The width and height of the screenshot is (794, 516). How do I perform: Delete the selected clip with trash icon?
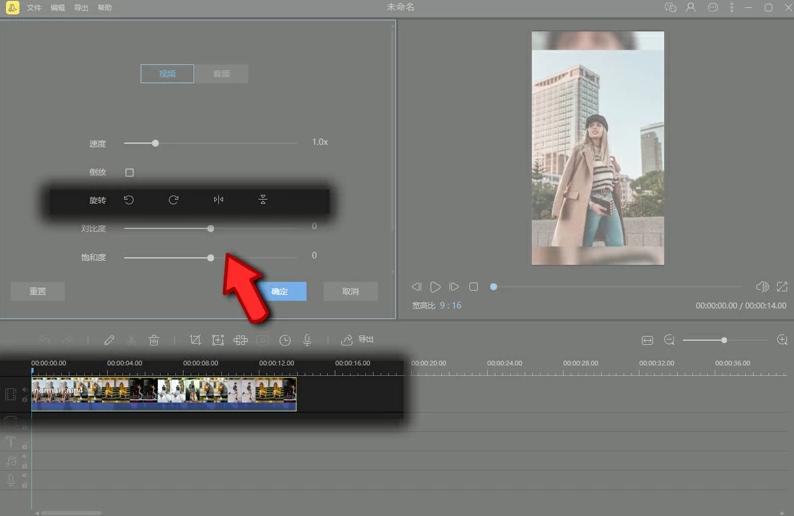[x=154, y=340]
